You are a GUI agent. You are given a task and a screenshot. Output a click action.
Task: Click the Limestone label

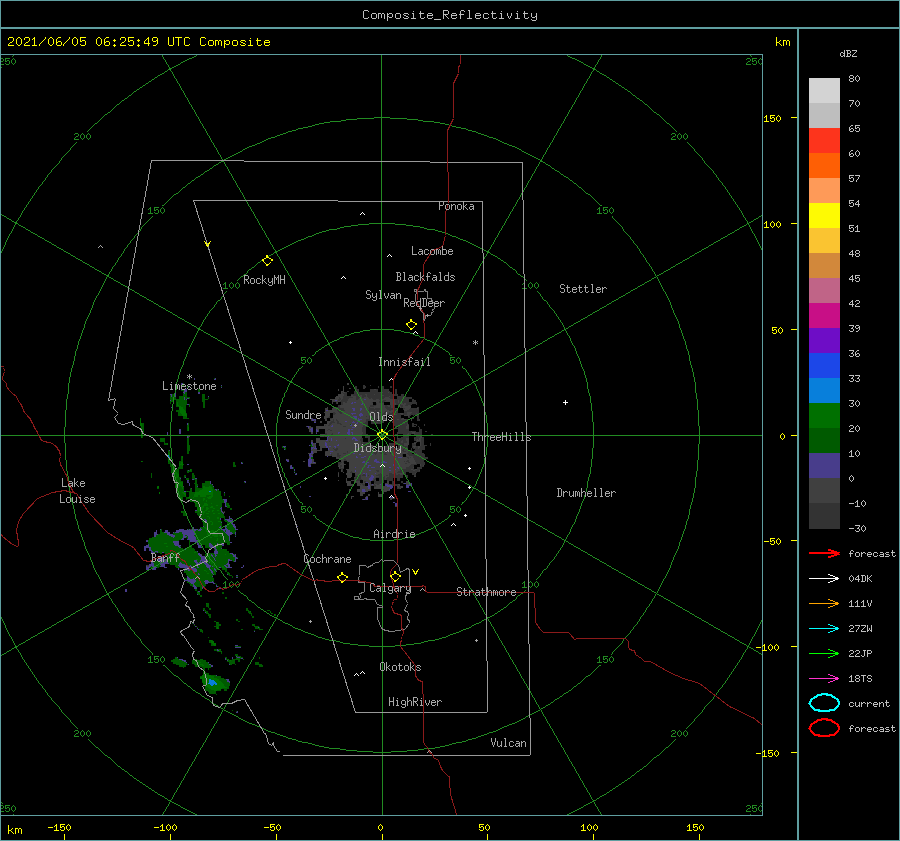pos(189,386)
